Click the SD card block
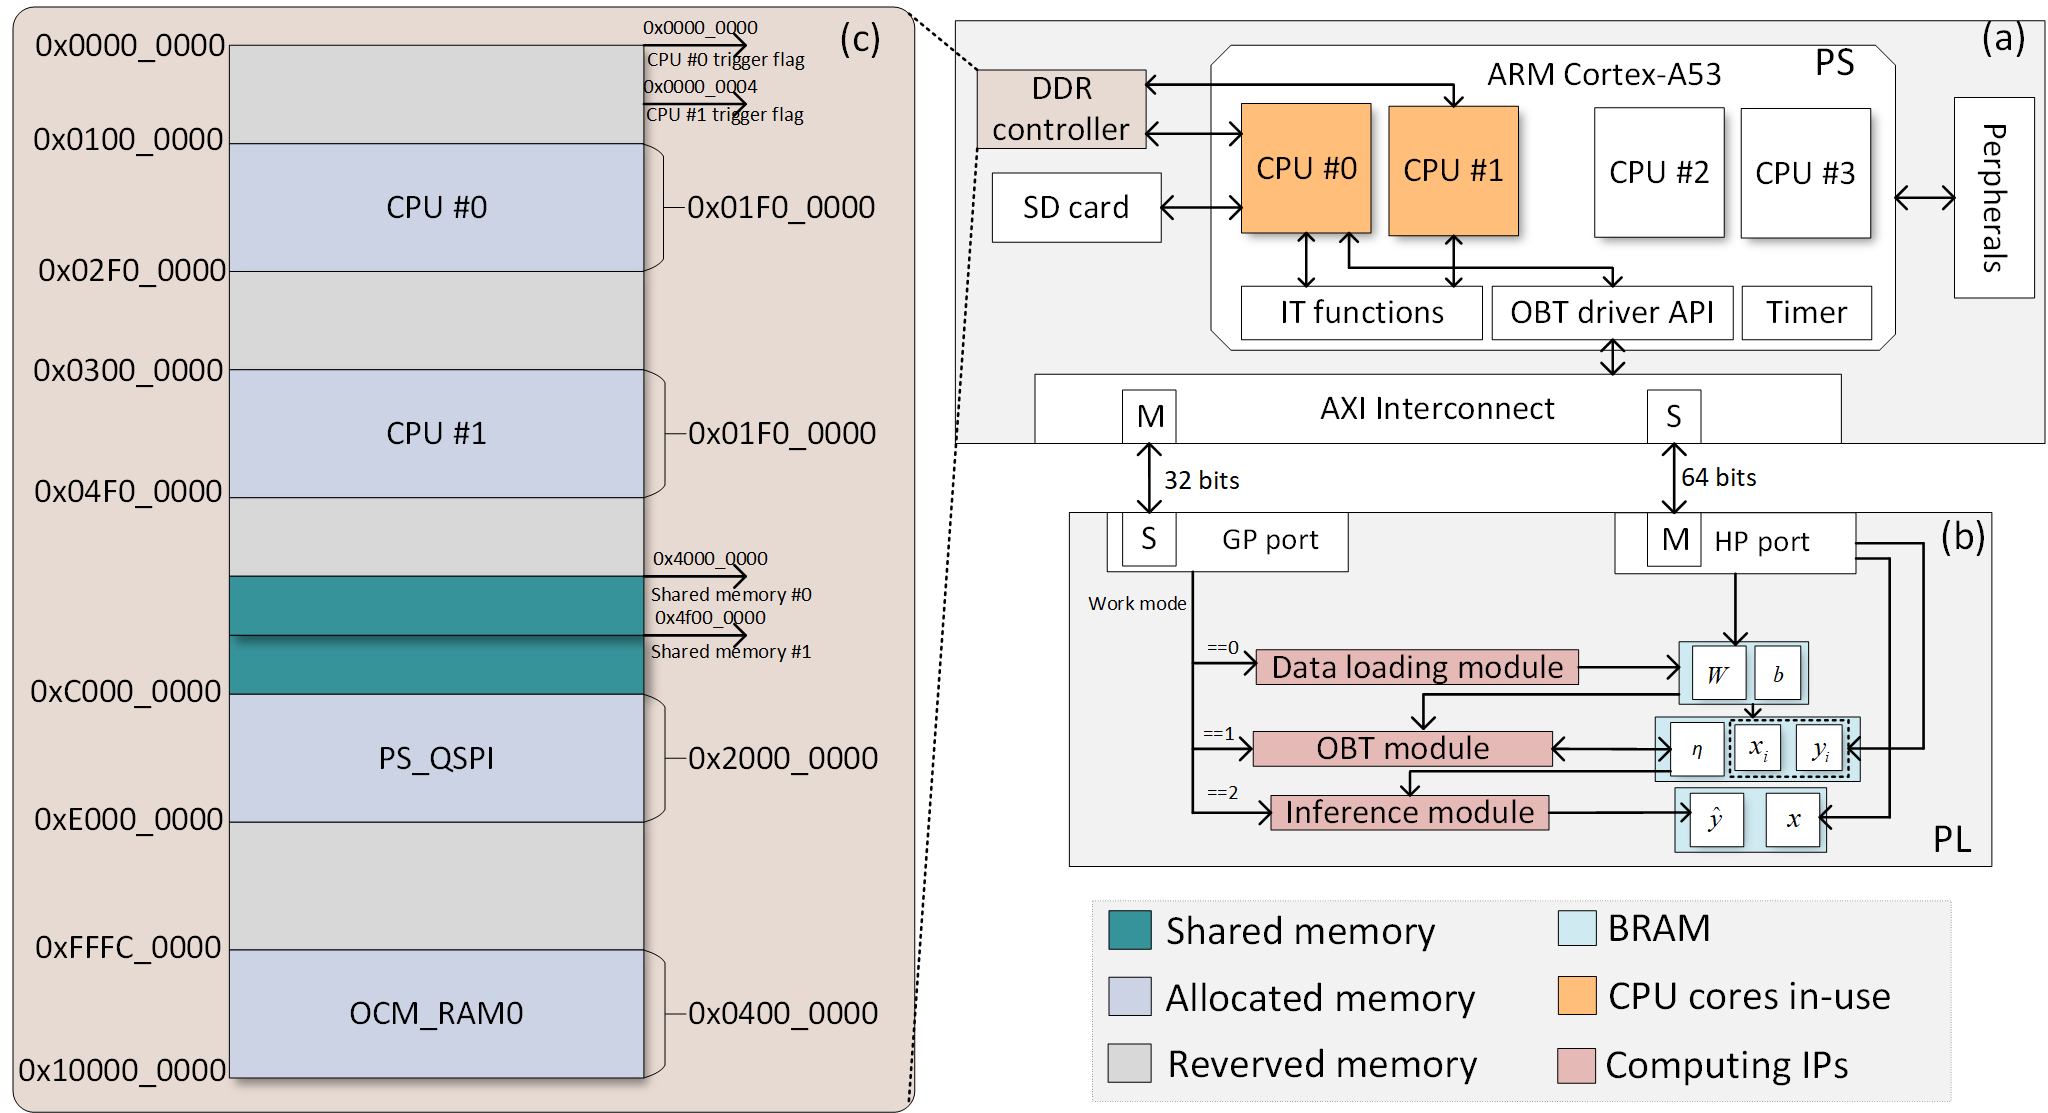 click(1075, 207)
